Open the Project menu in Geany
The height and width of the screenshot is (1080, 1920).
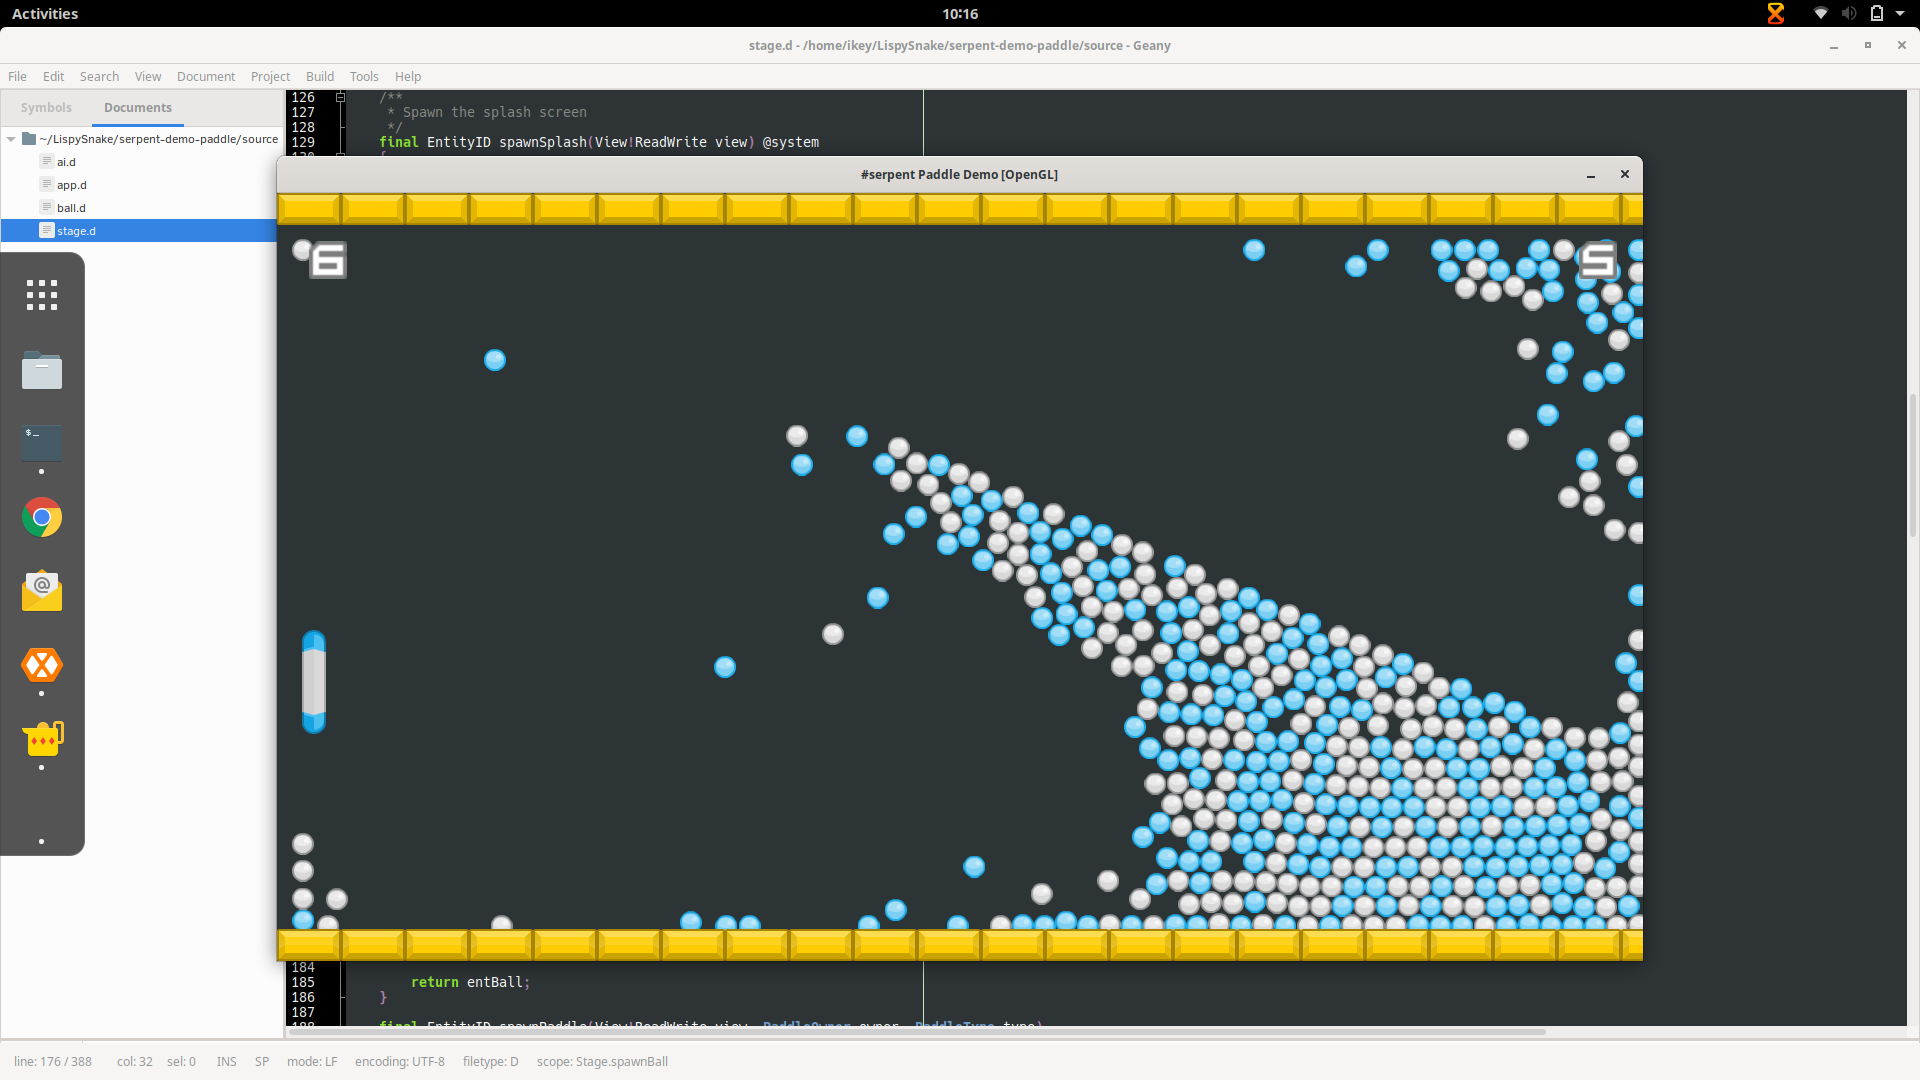tap(270, 76)
